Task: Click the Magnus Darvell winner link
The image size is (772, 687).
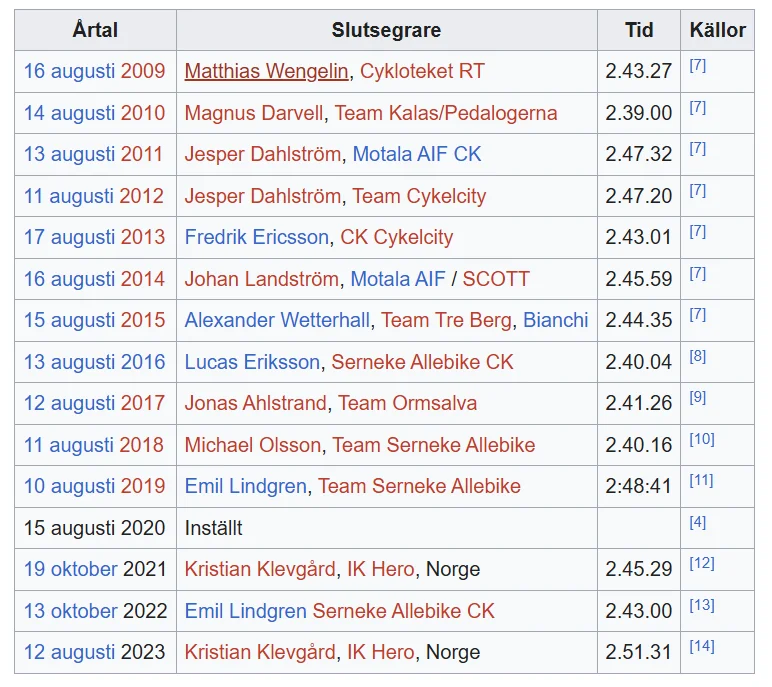Action: [254, 113]
